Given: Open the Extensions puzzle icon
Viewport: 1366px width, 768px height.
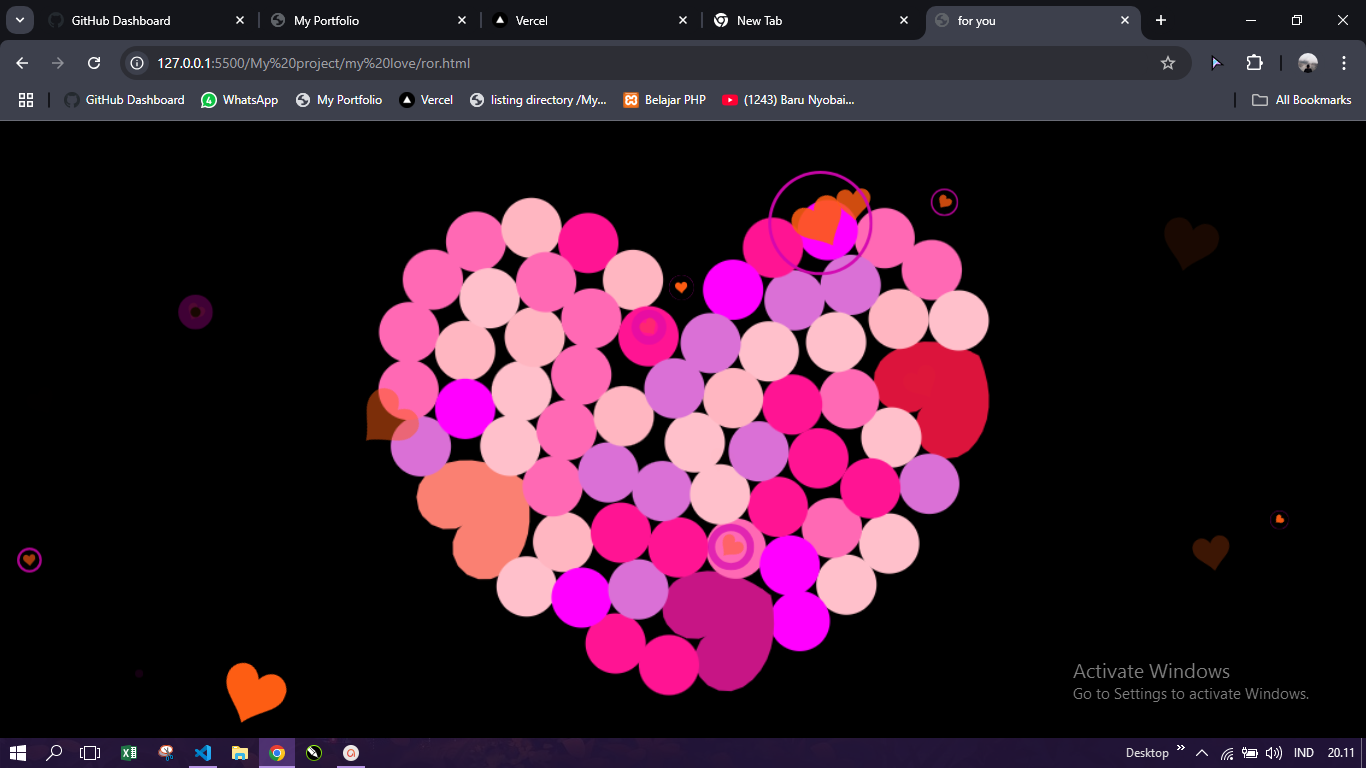Looking at the screenshot, I should 1254,63.
